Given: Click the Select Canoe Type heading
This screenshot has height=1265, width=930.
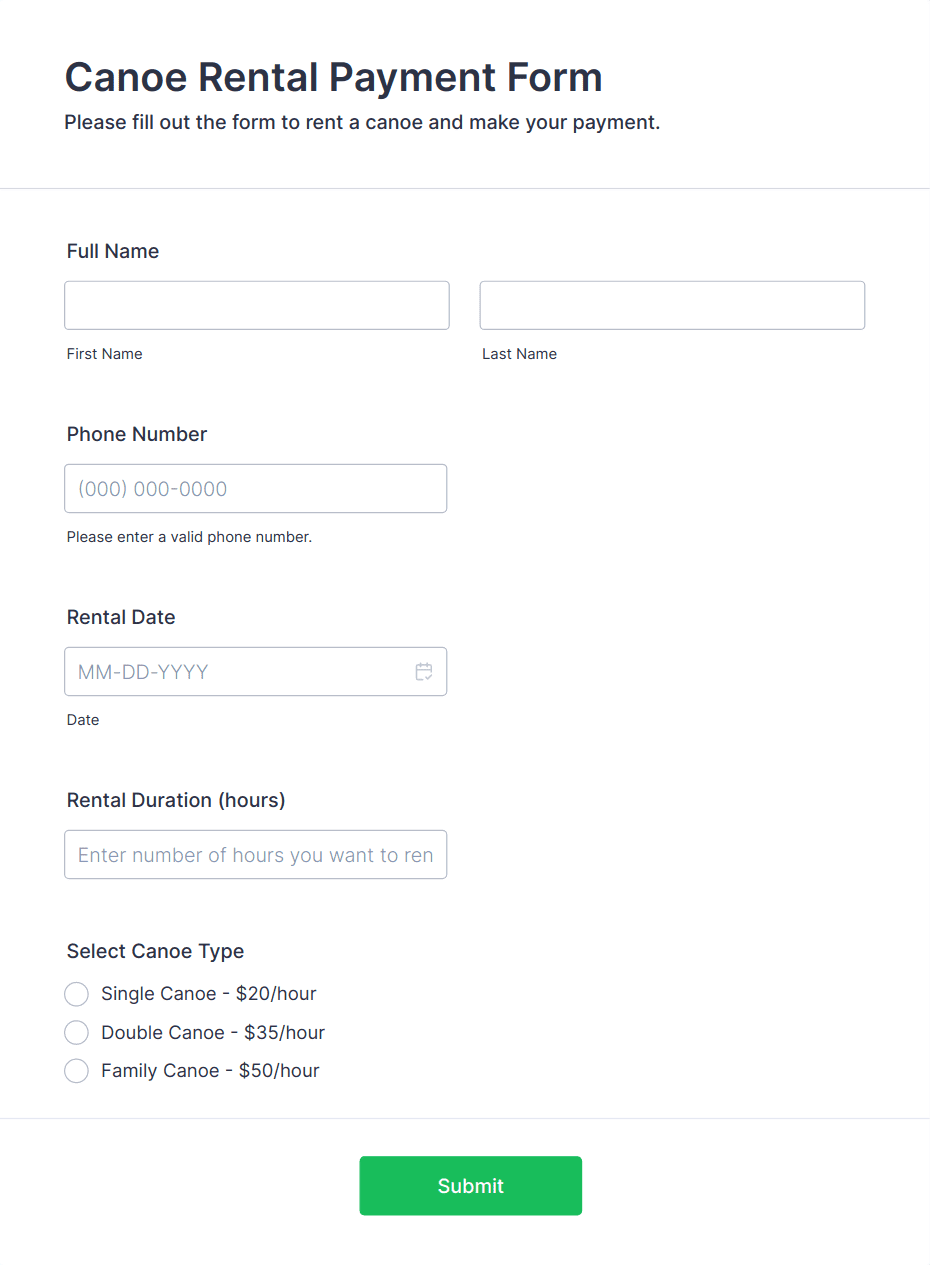Looking at the screenshot, I should click(x=155, y=951).
